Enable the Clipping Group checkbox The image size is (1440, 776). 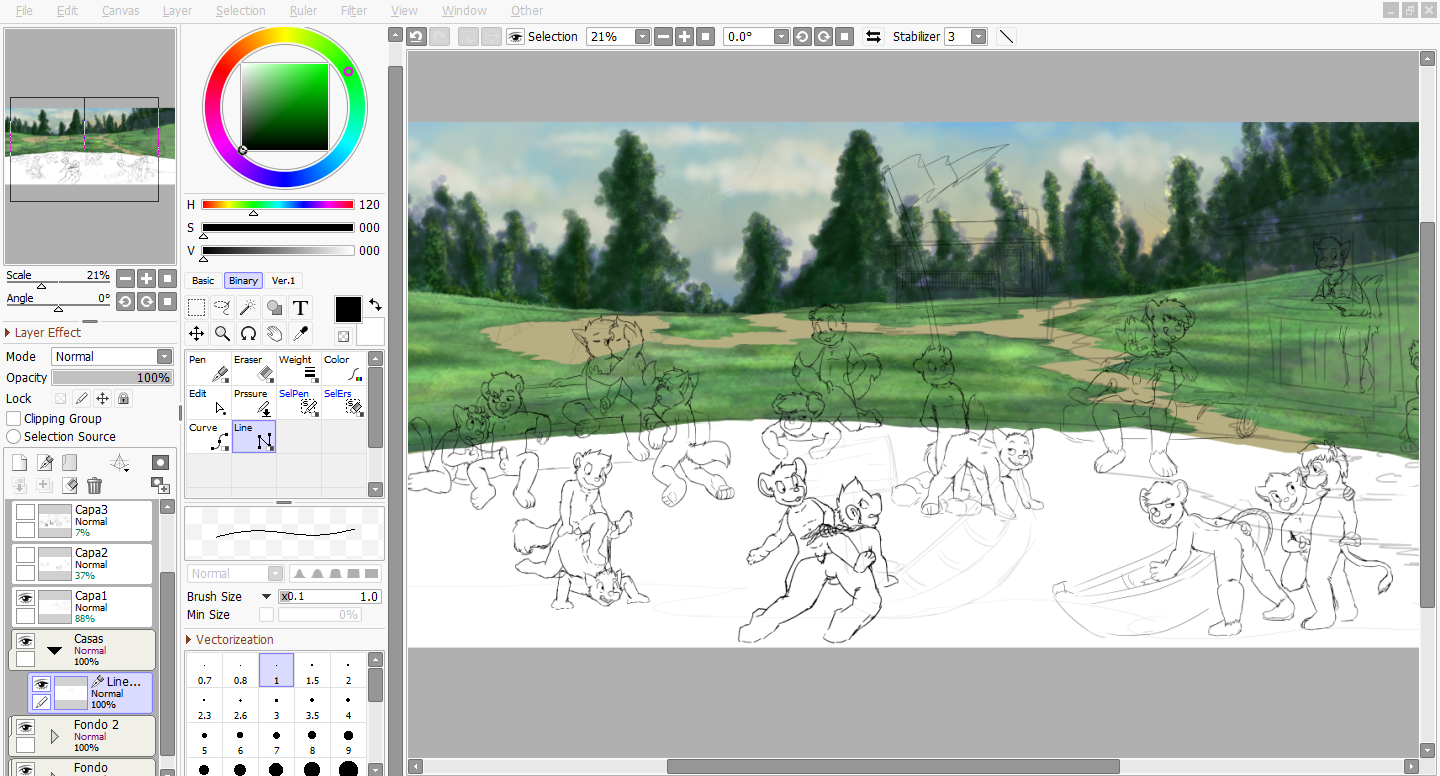(14, 419)
